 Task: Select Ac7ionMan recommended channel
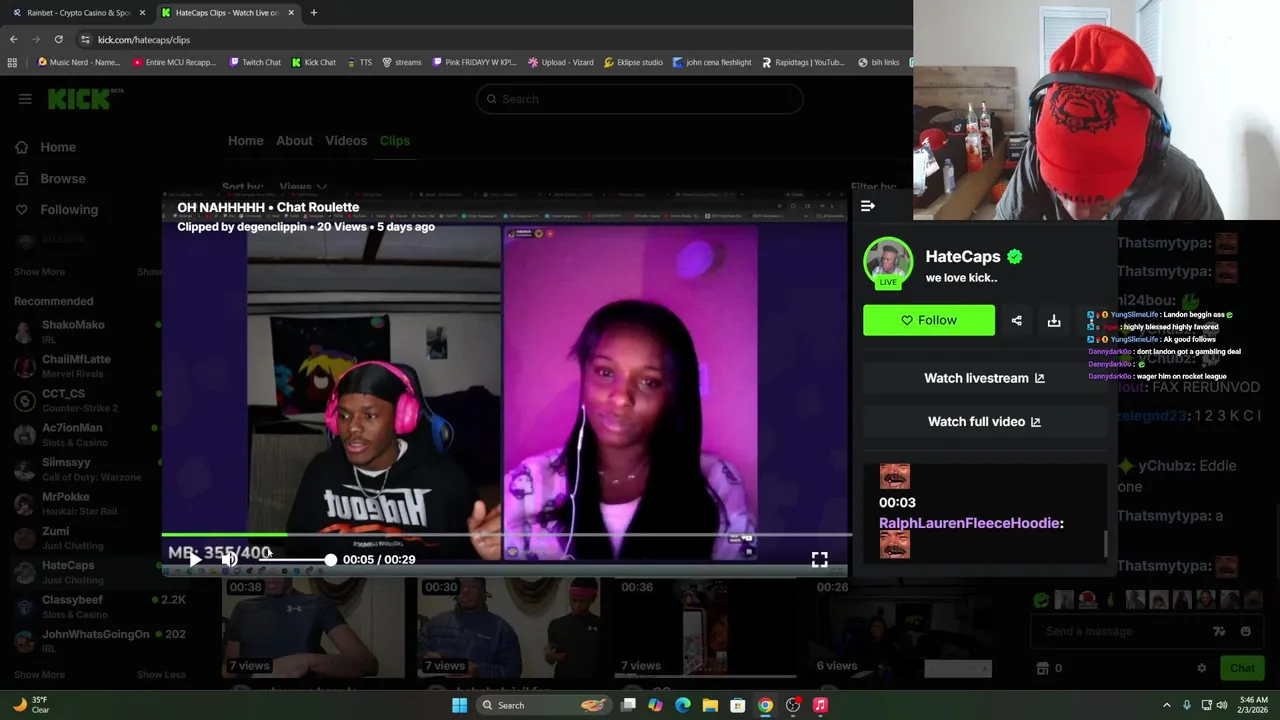click(87, 434)
